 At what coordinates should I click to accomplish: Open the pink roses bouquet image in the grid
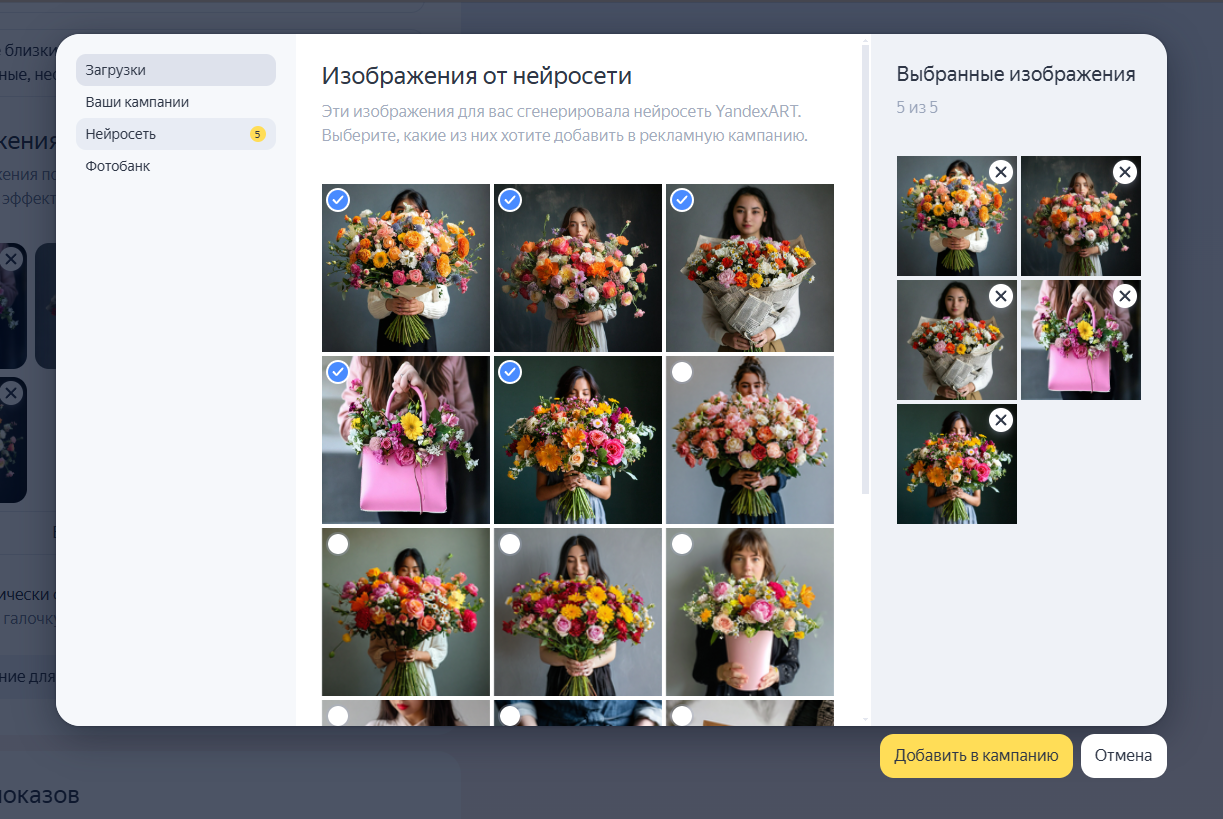750,440
